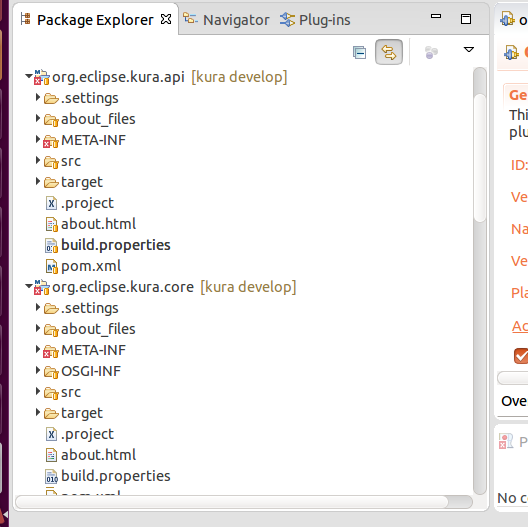This screenshot has width=528, height=527.
Task: Select the org.eclipse.kura.core project label
Action: coord(123,287)
